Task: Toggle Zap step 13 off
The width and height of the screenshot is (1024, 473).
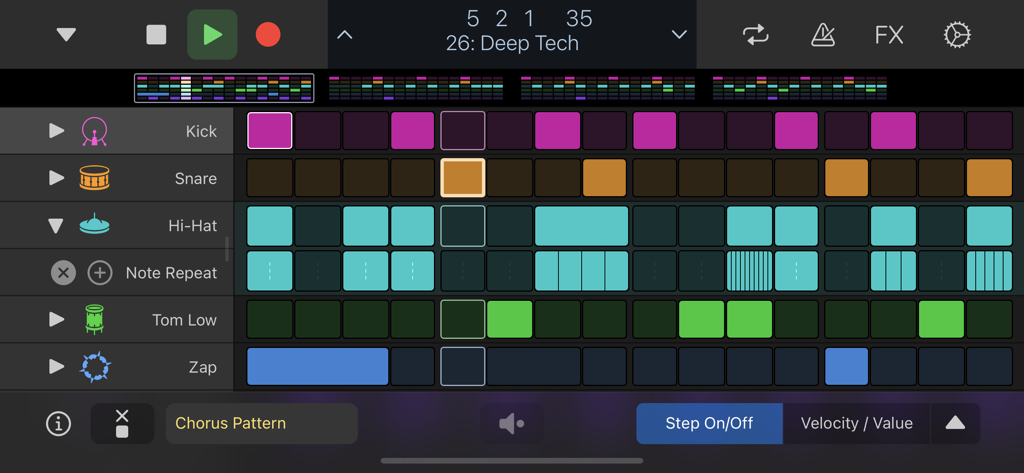Action: [847, 367]
